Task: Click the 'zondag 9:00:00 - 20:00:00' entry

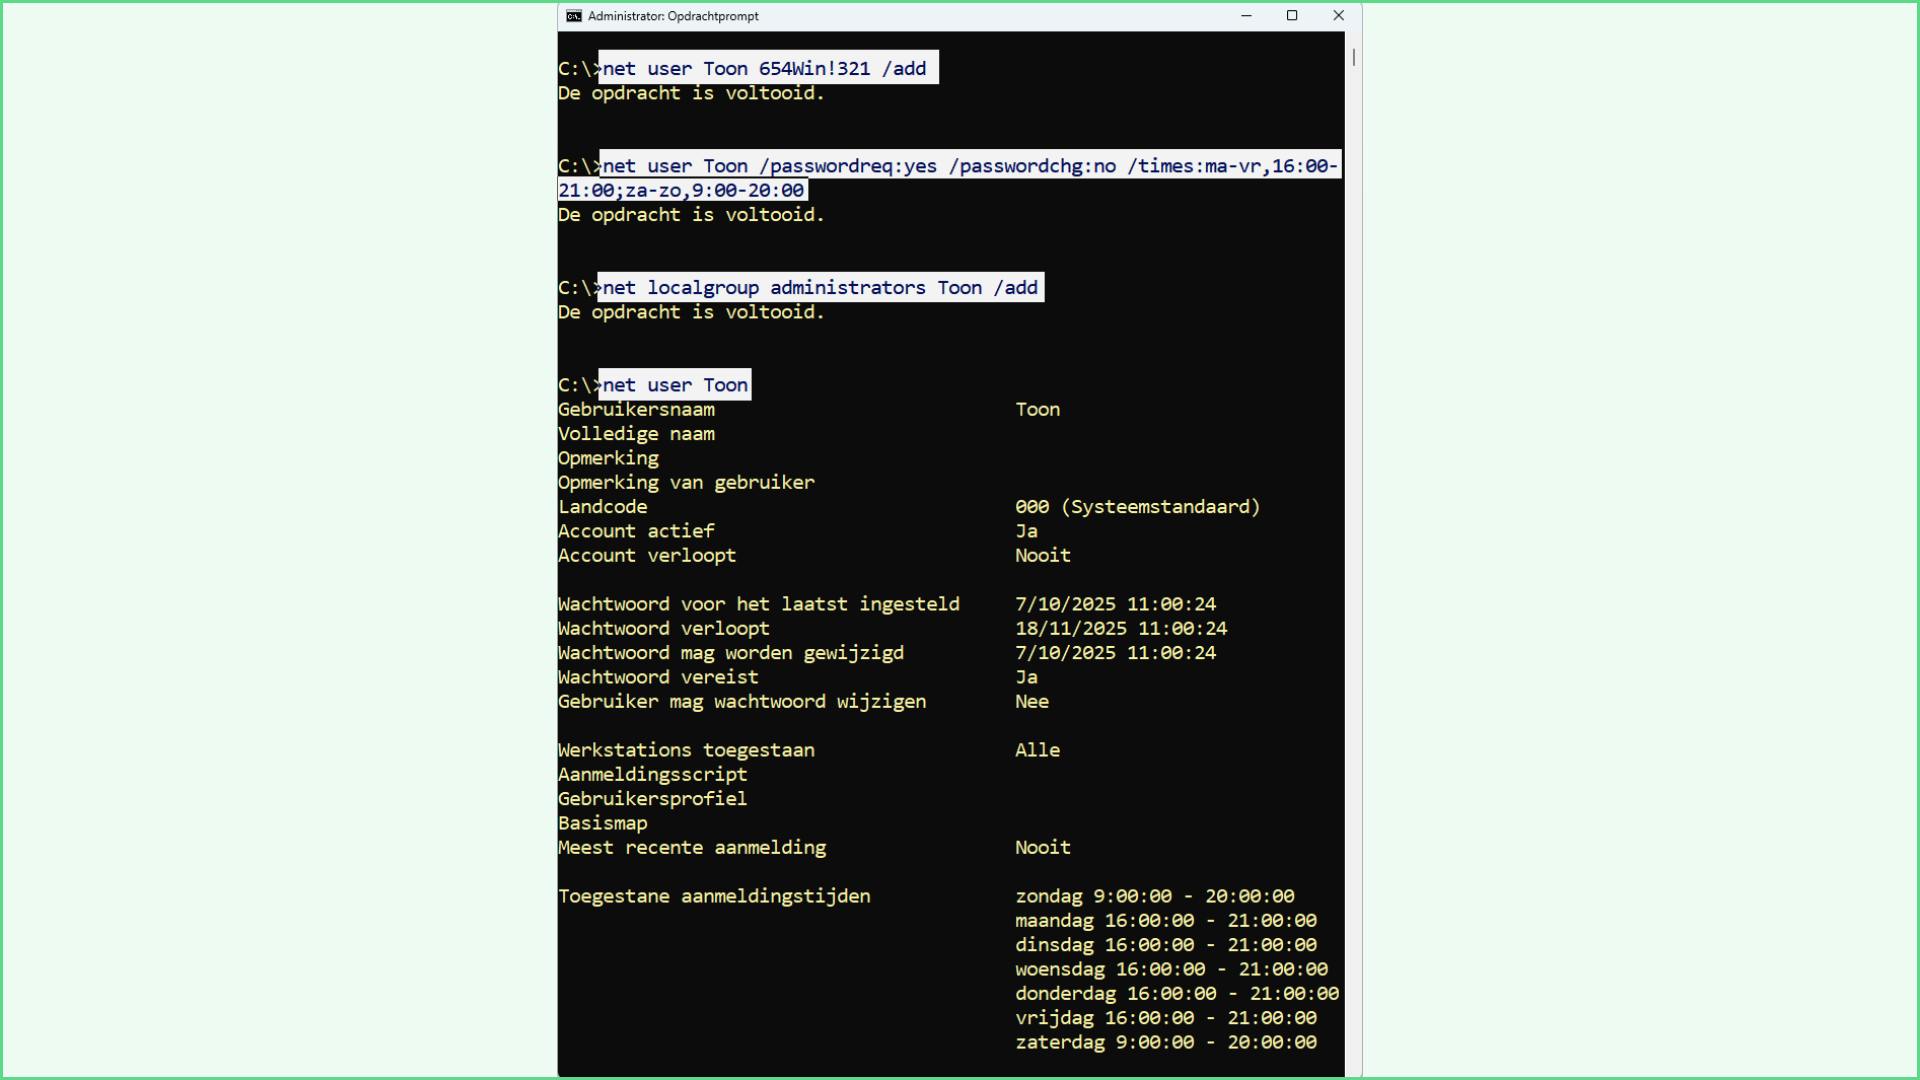Action: pyautogui.click(x=1154, y=896)
